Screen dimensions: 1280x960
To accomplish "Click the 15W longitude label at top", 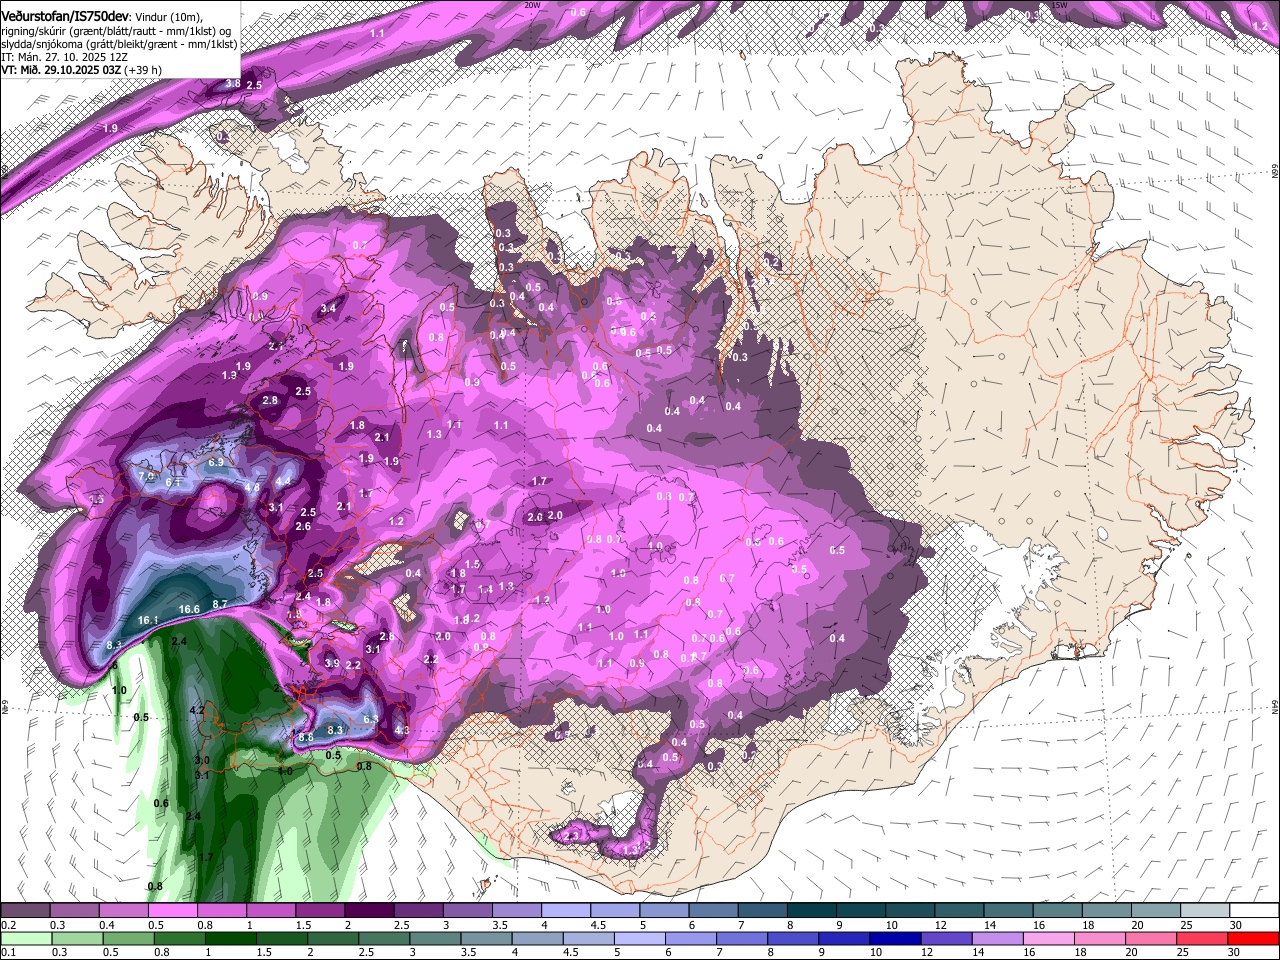I will 1059,5.
